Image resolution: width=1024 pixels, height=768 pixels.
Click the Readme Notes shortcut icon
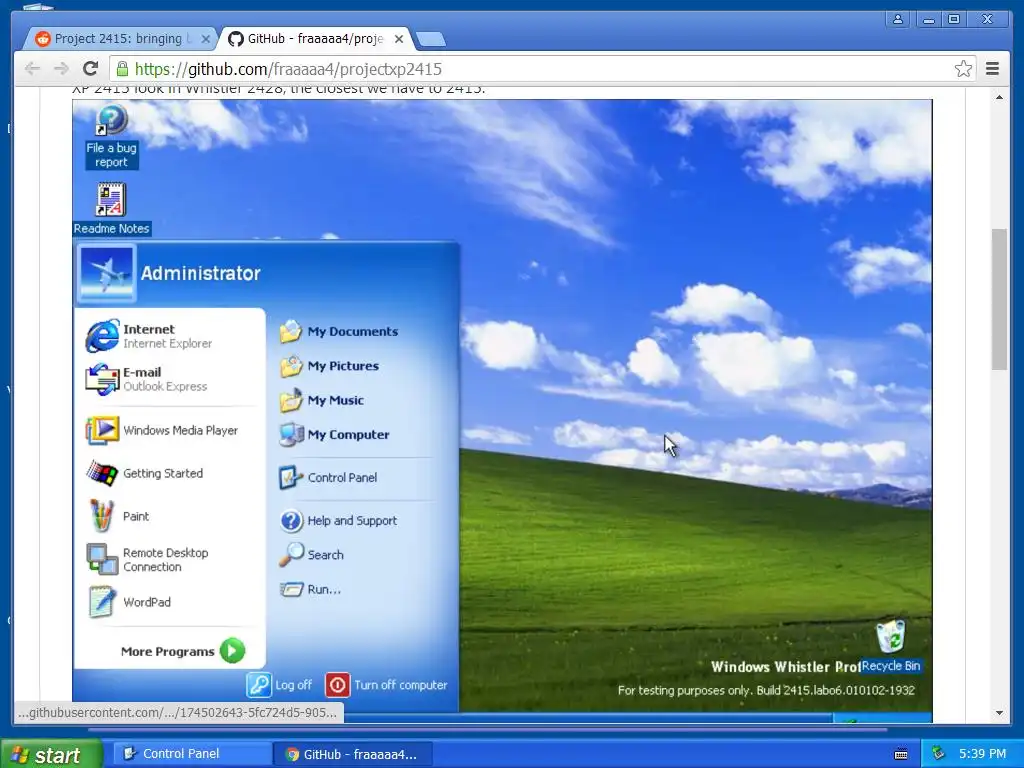click(111, 199)
